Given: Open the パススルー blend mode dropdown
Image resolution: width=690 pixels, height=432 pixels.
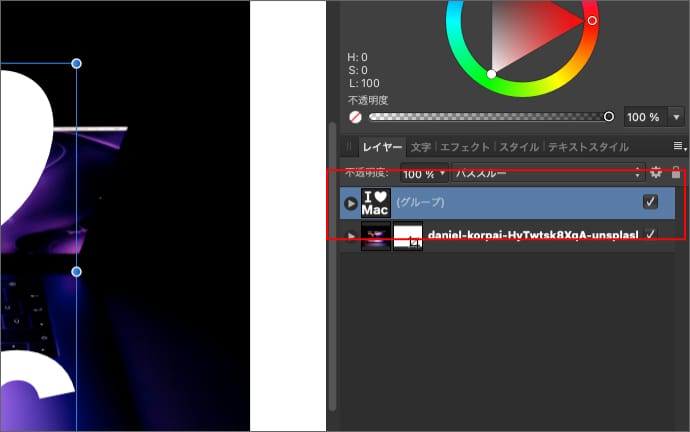Looking at the screenshot, I should (x=546, y=172).
